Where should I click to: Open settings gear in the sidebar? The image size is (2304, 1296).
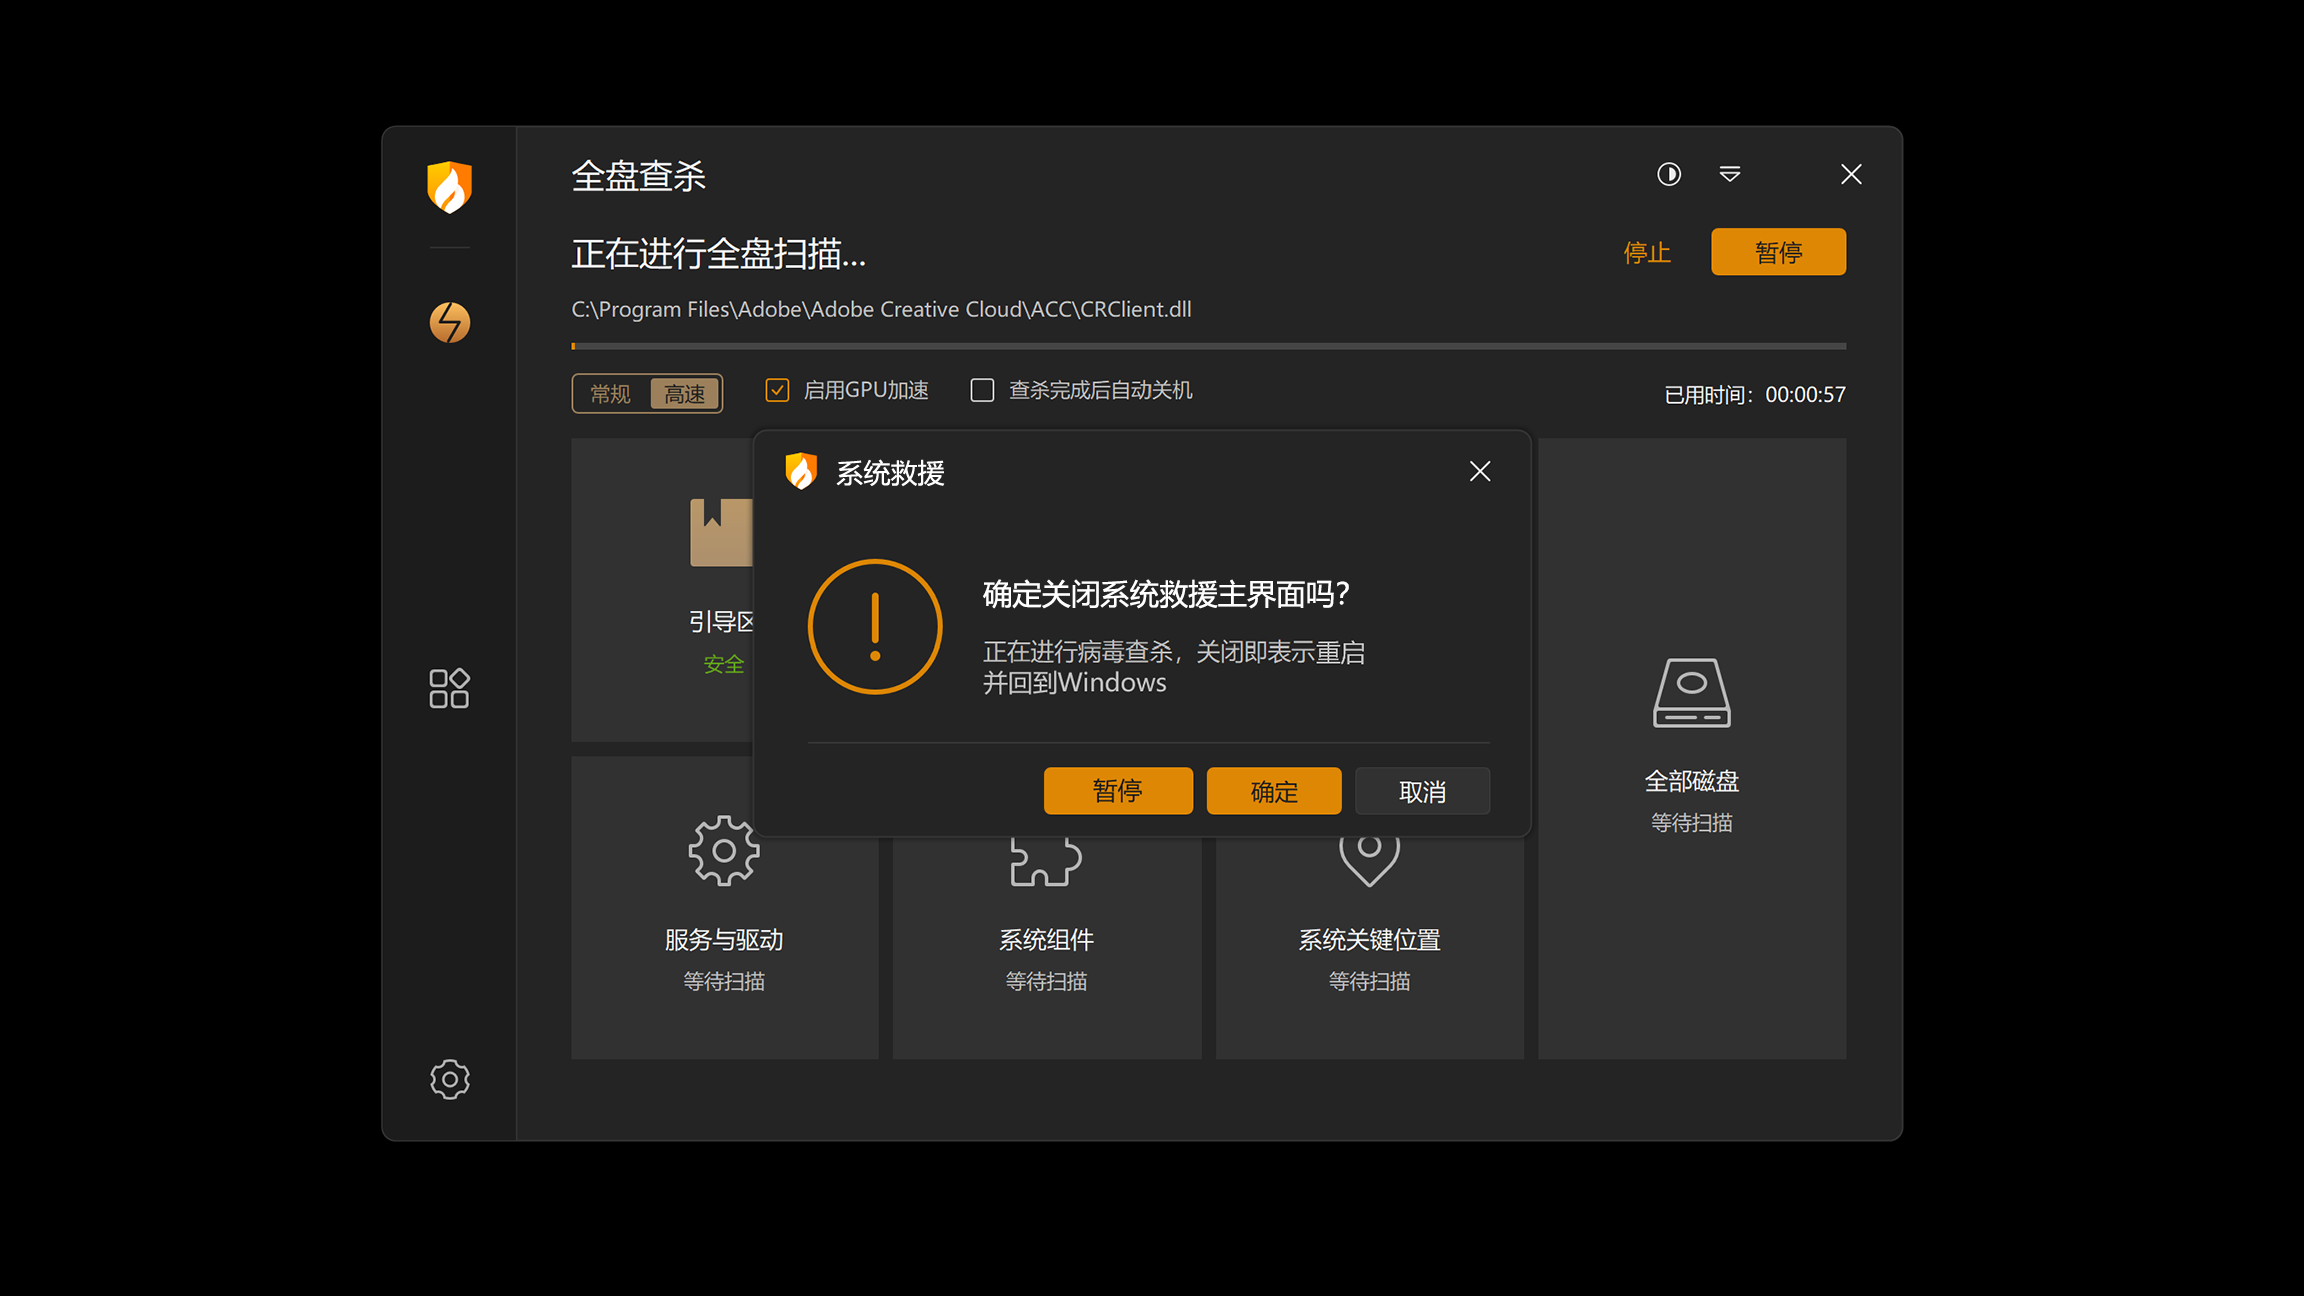click(x=449, y=1079)
